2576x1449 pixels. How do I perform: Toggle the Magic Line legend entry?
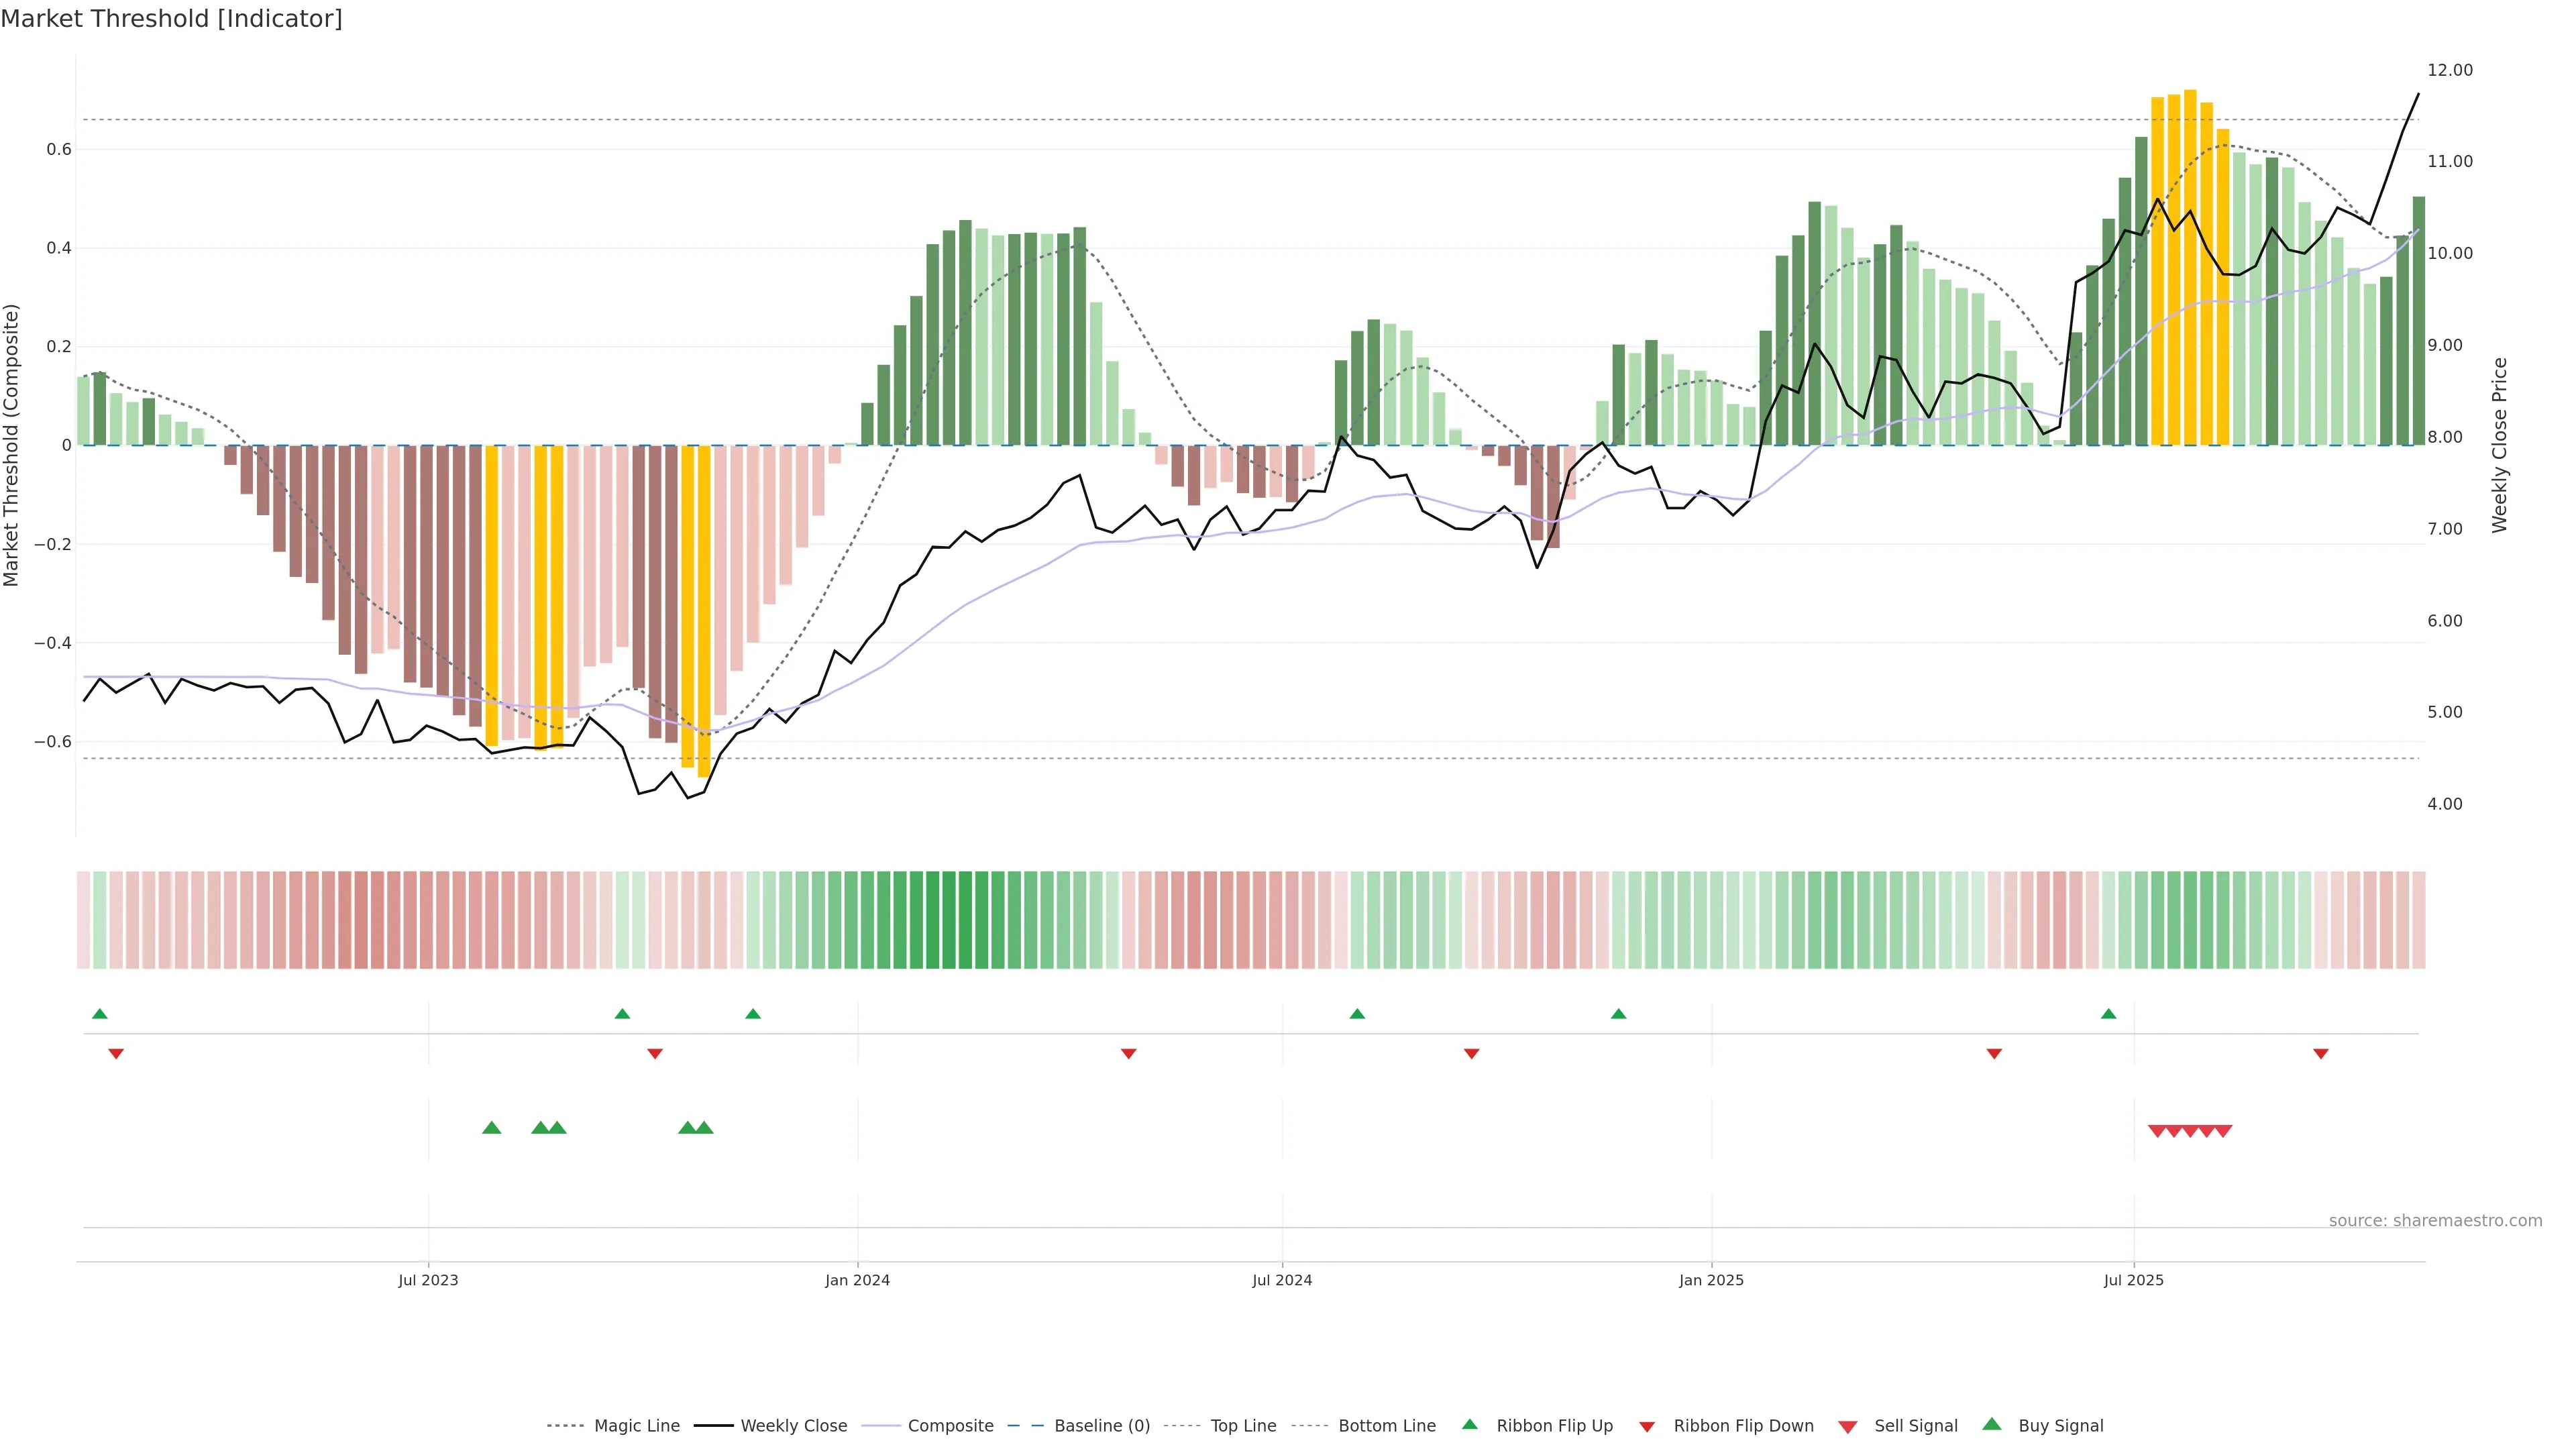[x=636, y=1426]
